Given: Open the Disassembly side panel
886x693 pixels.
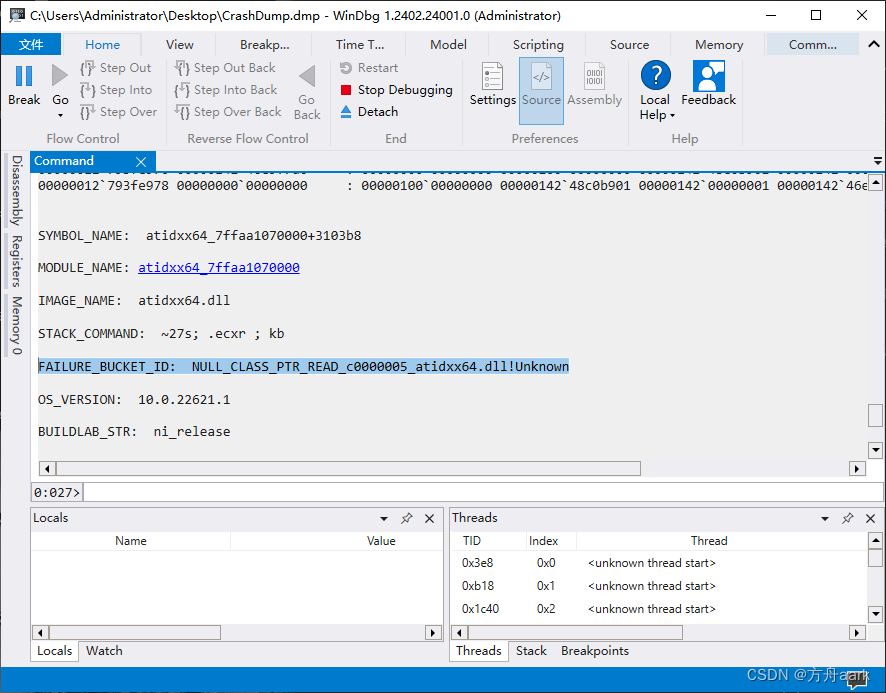Looking at the screenshot, I should pos(17,190).
